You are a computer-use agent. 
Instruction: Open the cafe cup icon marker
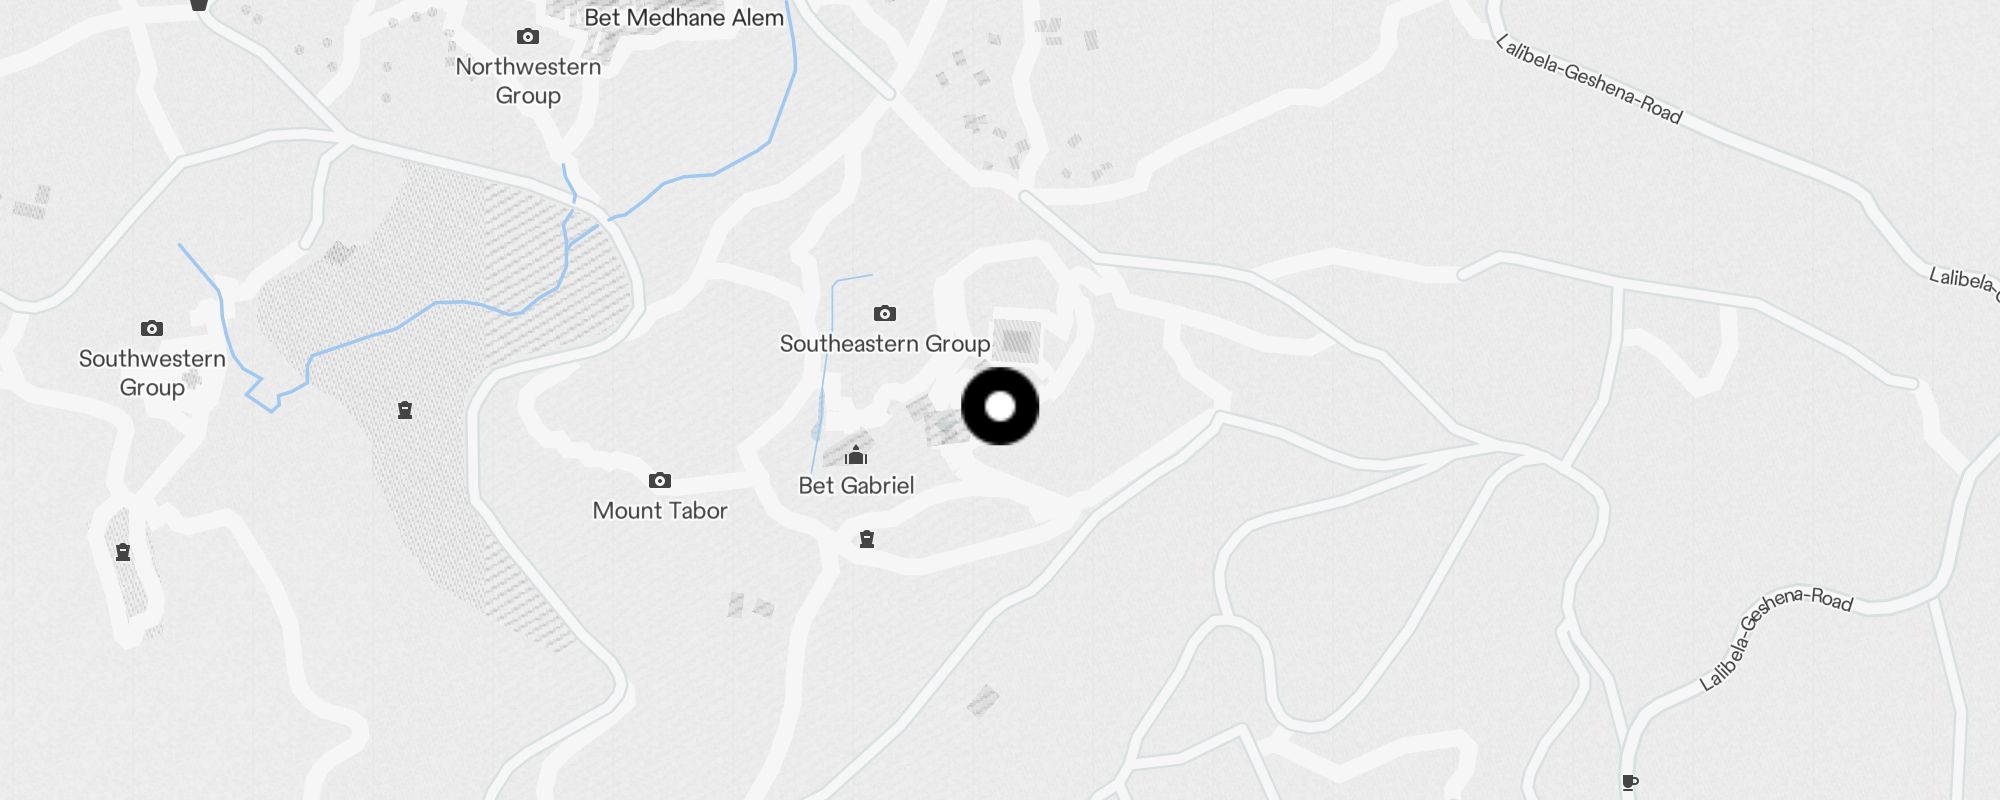click(1630, 782)
